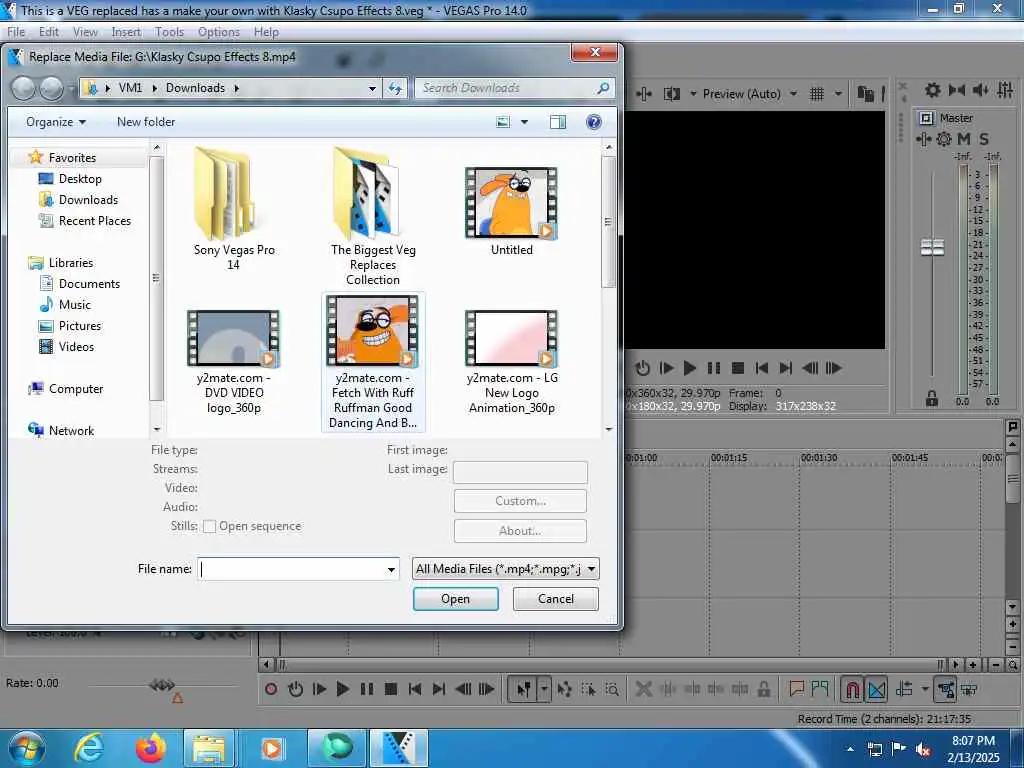
Task: Click the Master FX icon under Master label
Action: coord(923,138)
